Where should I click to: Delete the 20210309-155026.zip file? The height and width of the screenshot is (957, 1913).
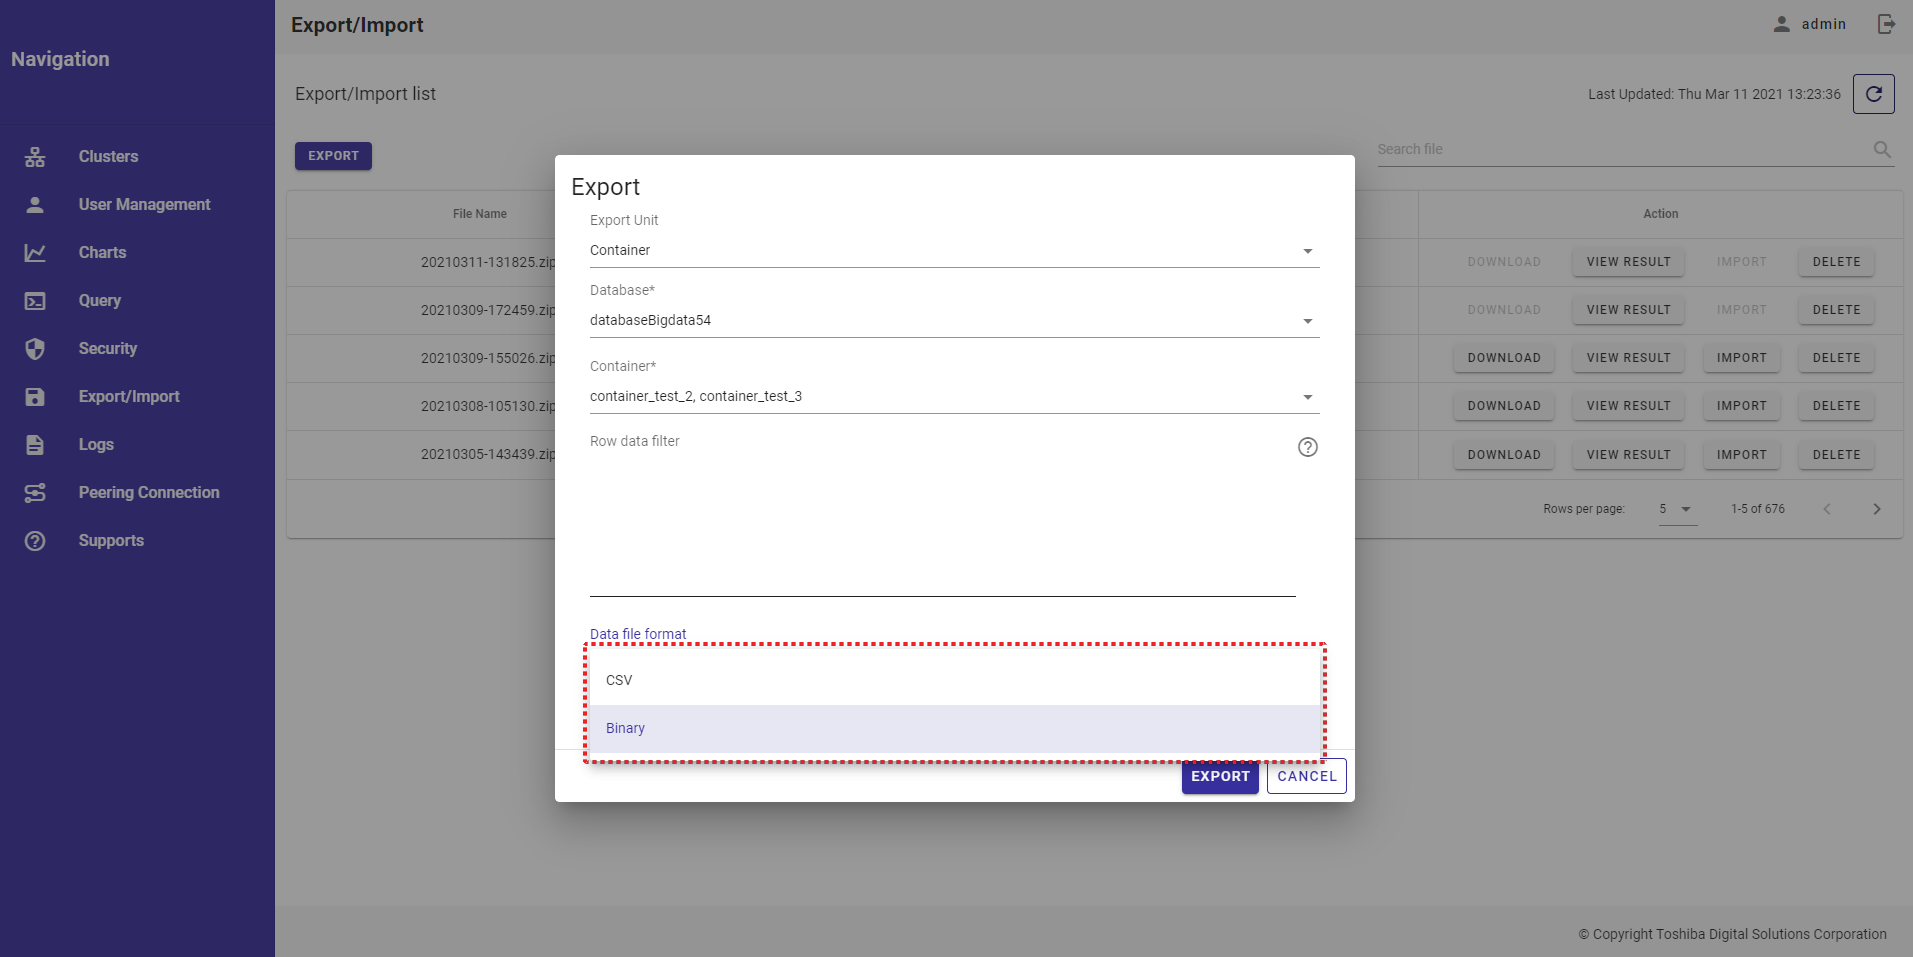1836,358
